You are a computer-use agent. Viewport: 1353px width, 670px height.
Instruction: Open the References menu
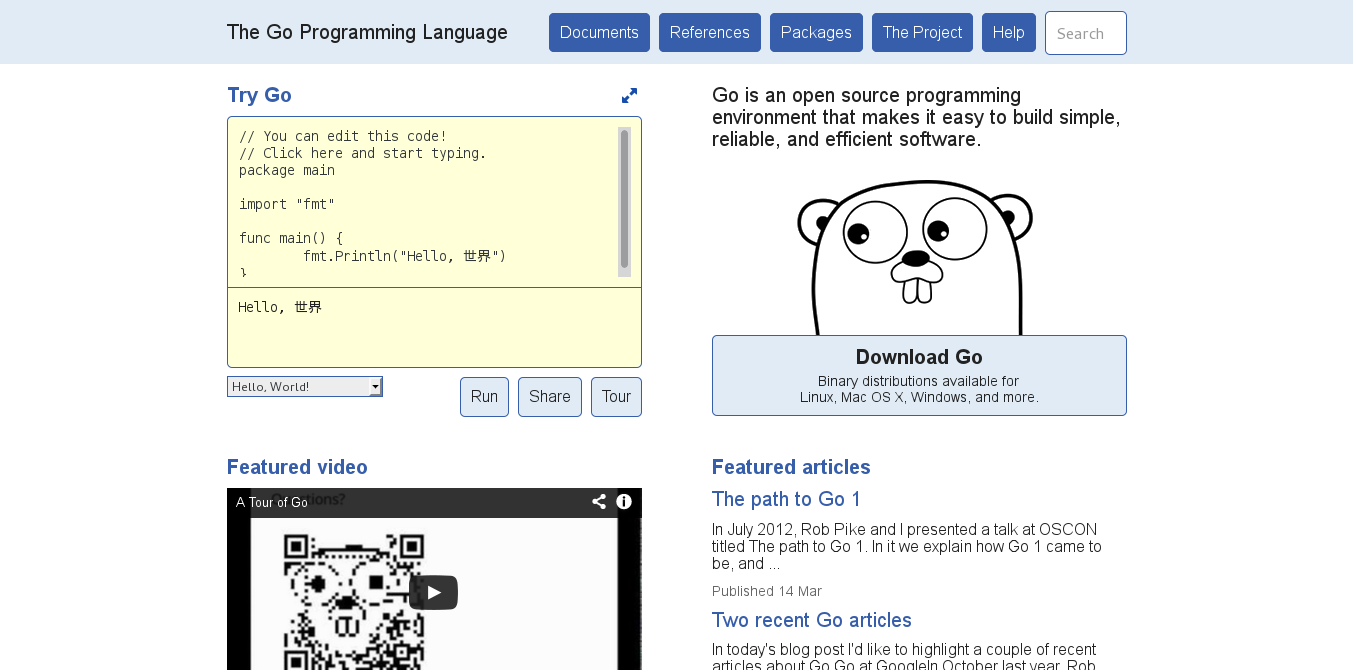click(710, 33)
